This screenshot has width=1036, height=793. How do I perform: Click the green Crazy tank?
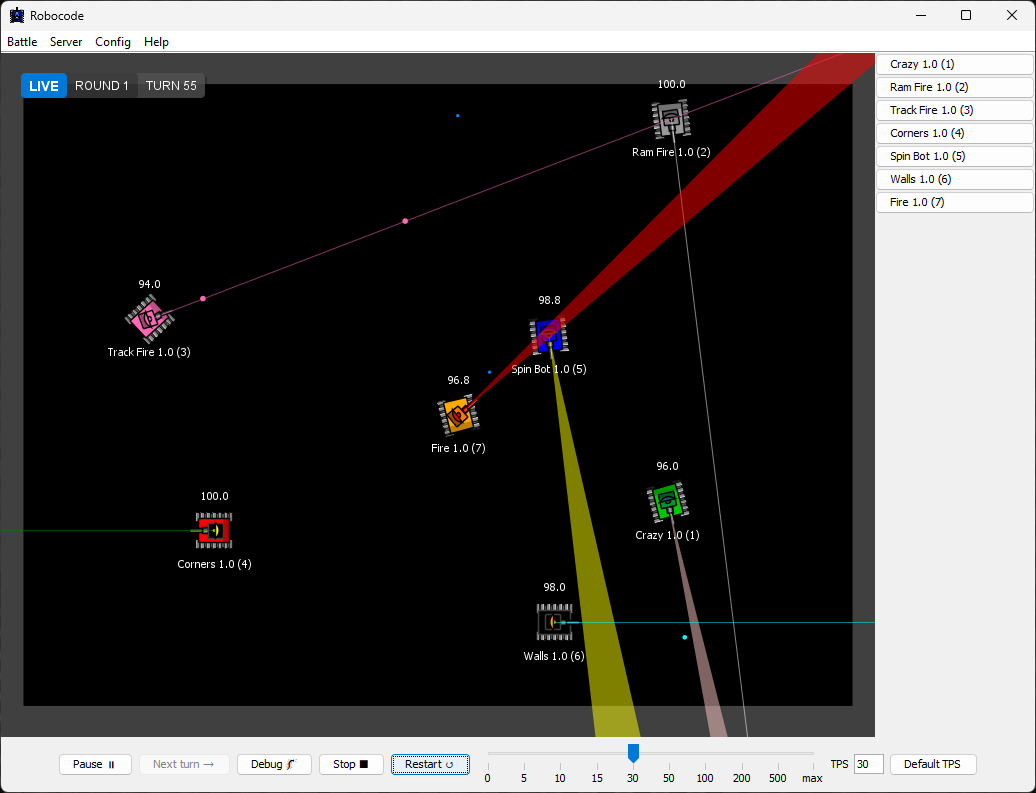coord(667,502)
